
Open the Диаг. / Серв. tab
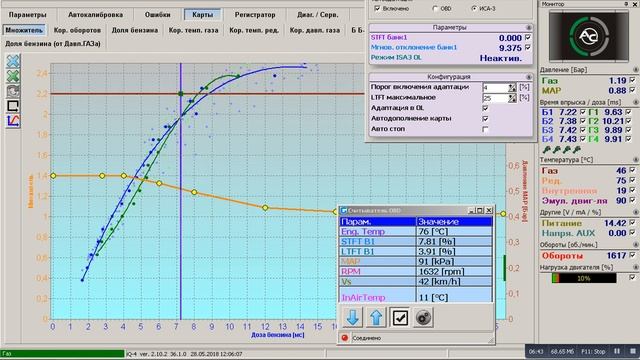tap(318, 15)
